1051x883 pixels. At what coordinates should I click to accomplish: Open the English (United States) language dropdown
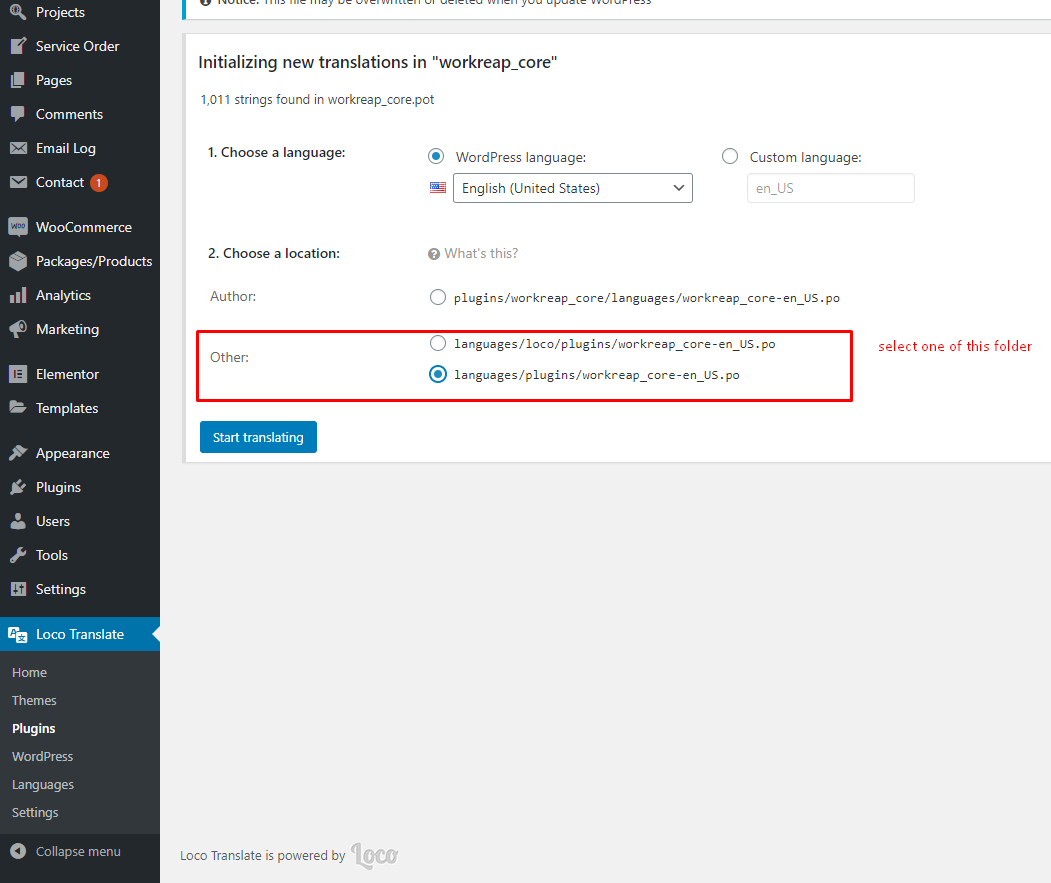pyautogui.click(x=572, y=188)
